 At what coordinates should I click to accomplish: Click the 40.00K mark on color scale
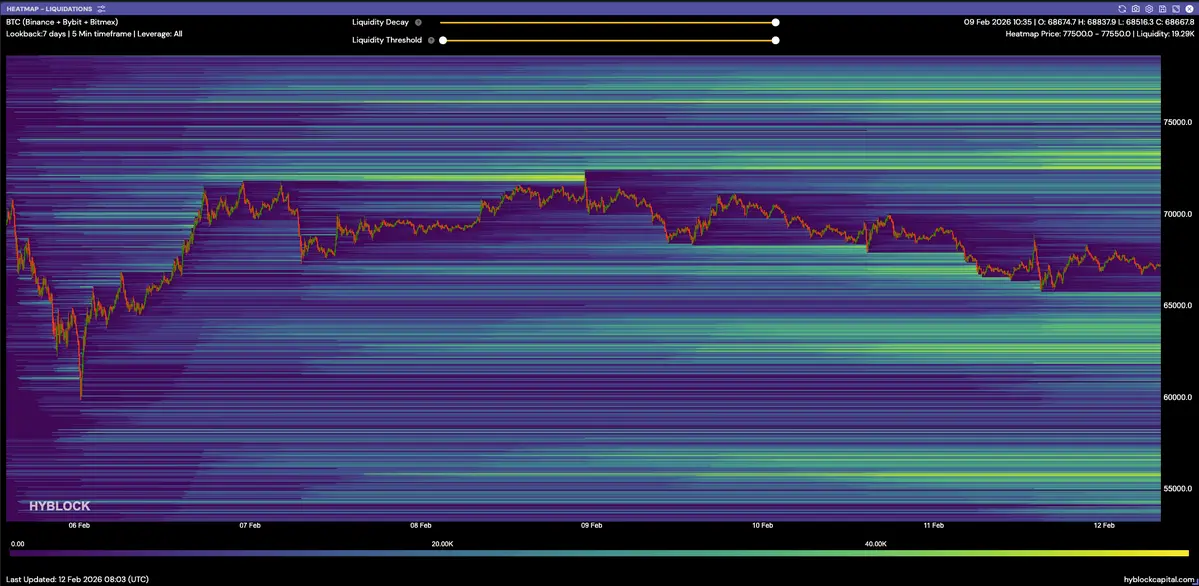pyautogui.click(x=875, y=544)
